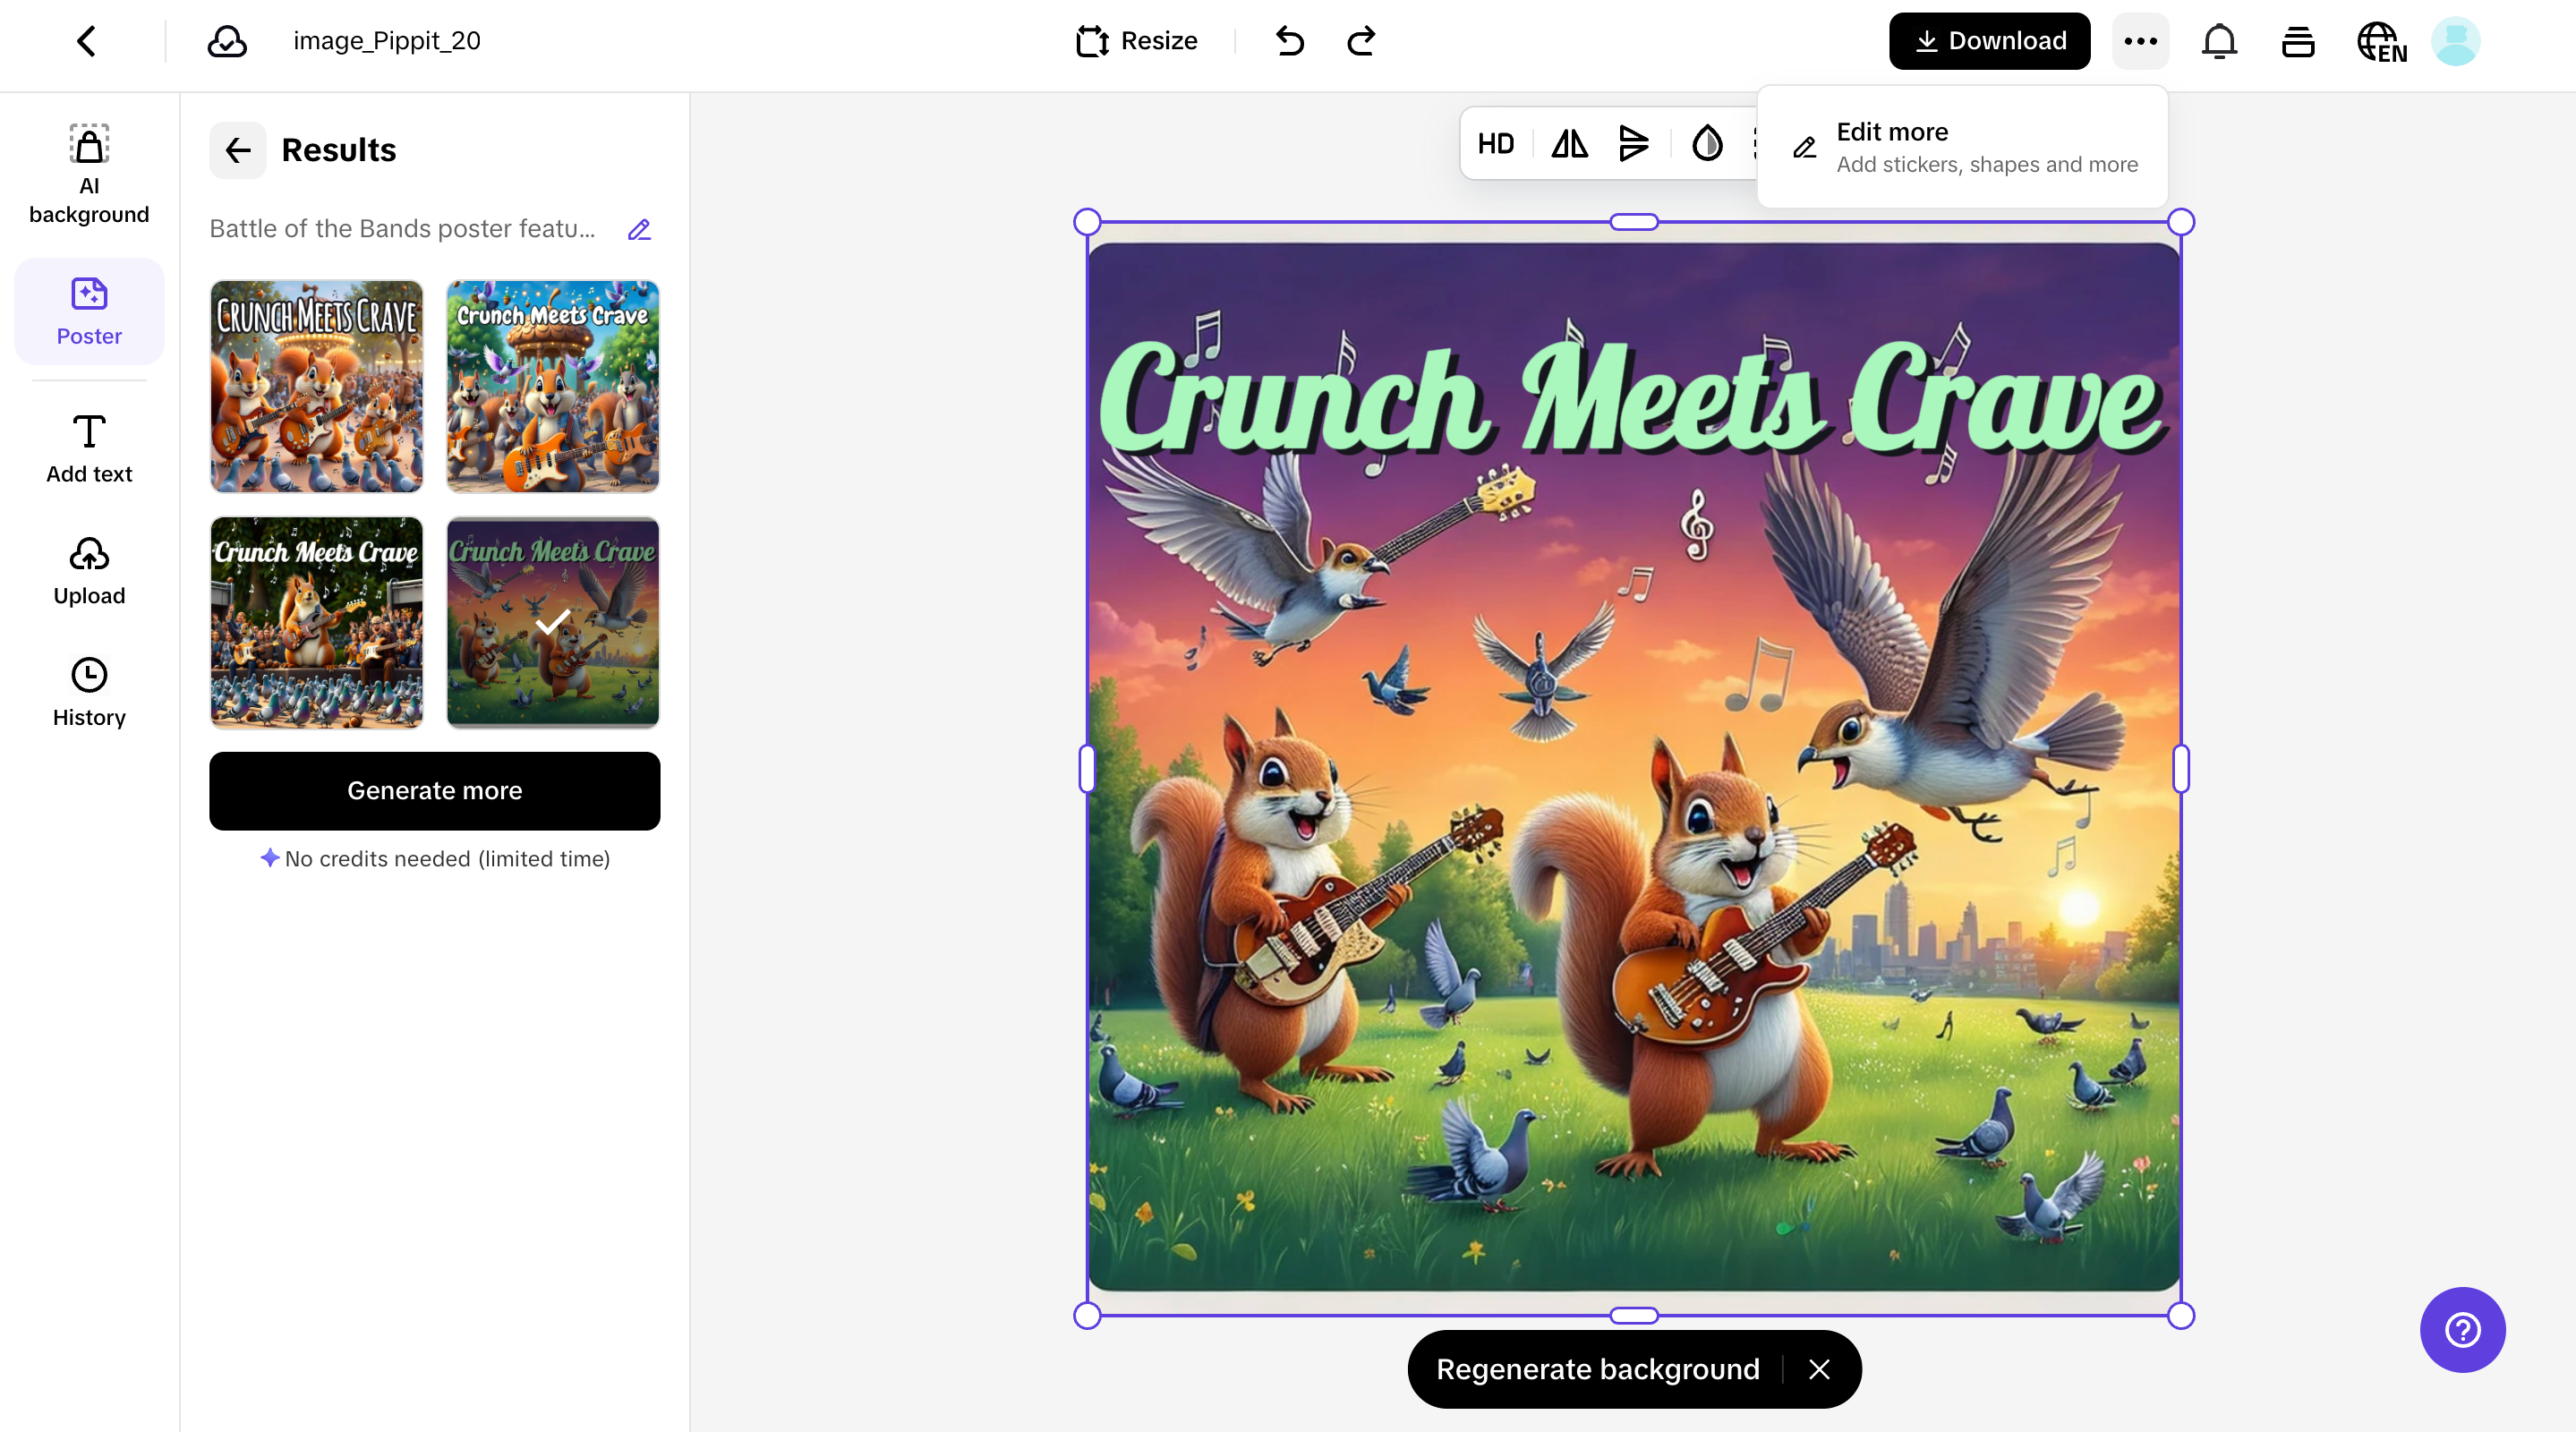Click the cloud save status icon
This screenshot has width=2576, height=1432.
click(x=227, y=41)
